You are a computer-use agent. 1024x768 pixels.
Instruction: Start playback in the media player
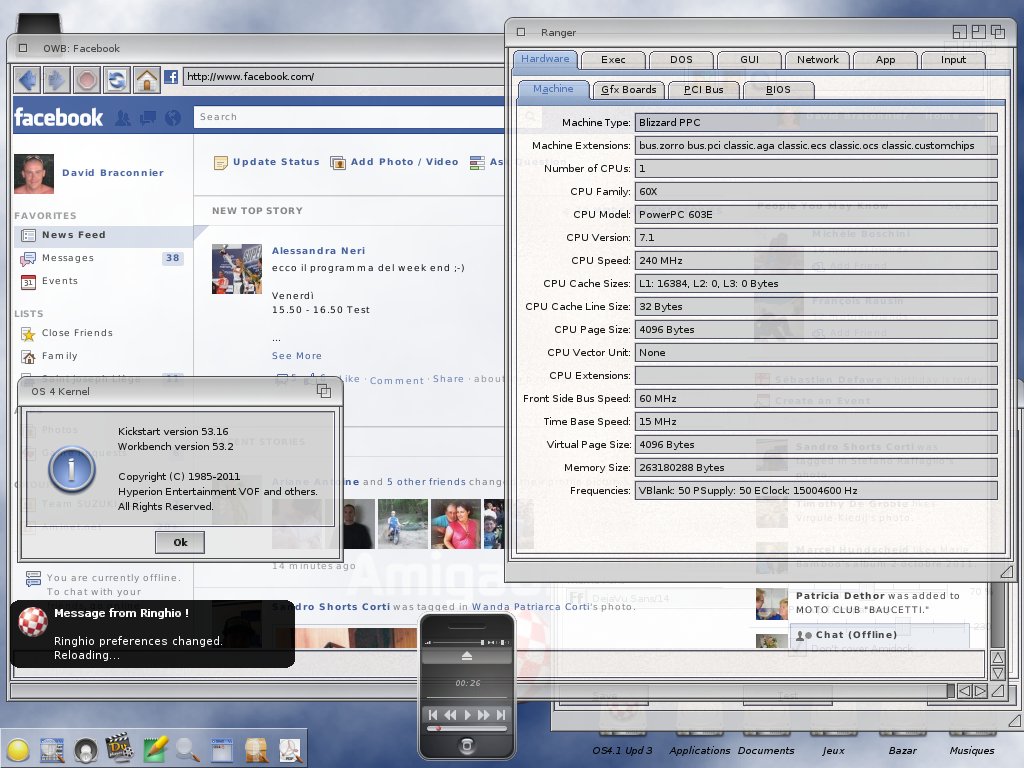tap(468, 715)
